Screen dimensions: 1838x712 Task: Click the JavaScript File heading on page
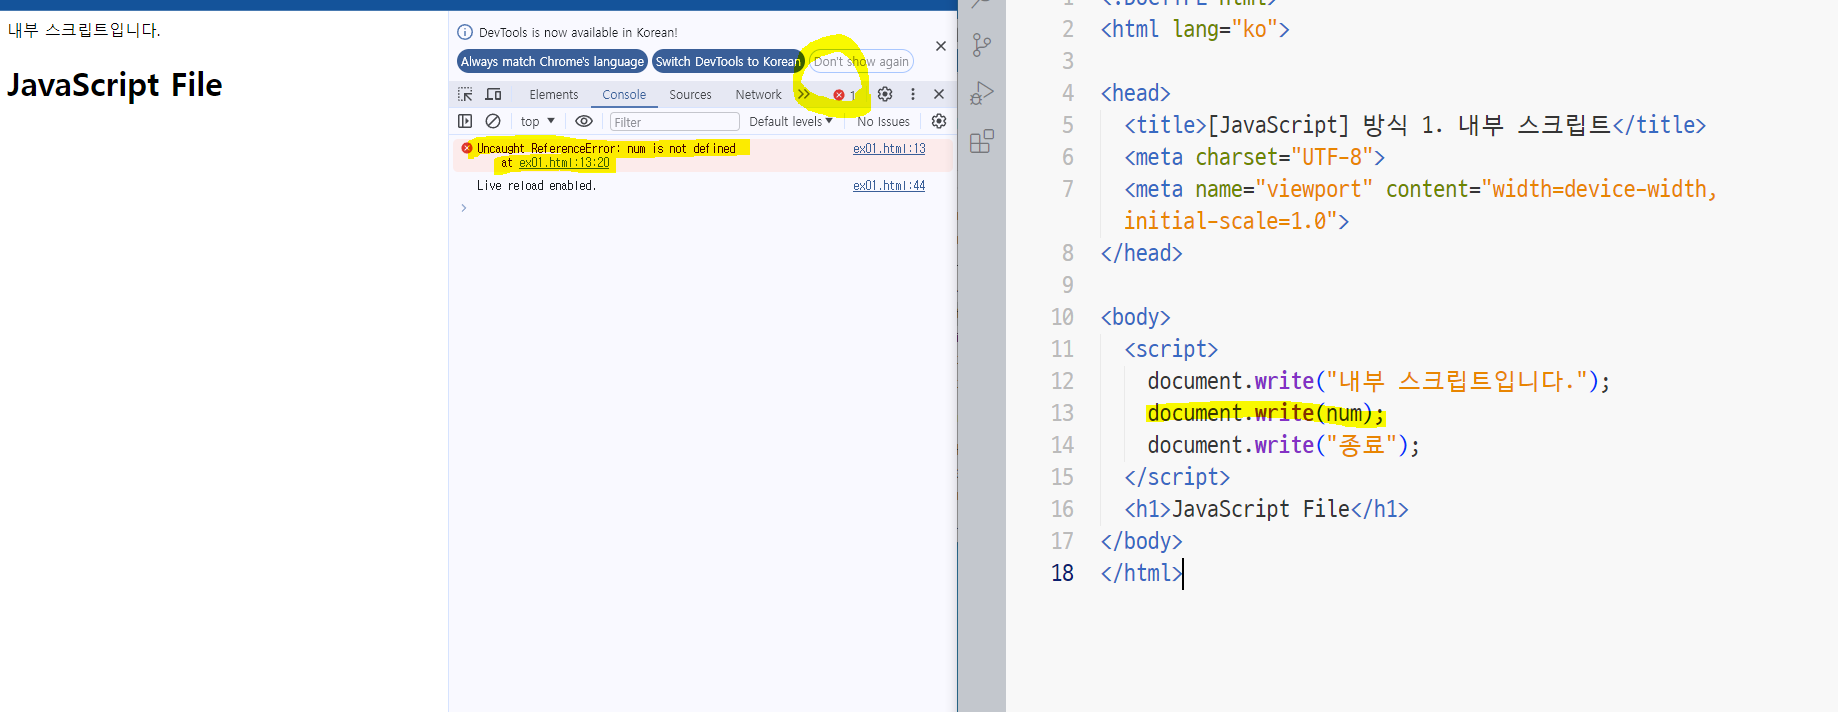pyautogui.click(x=115, y=85)
